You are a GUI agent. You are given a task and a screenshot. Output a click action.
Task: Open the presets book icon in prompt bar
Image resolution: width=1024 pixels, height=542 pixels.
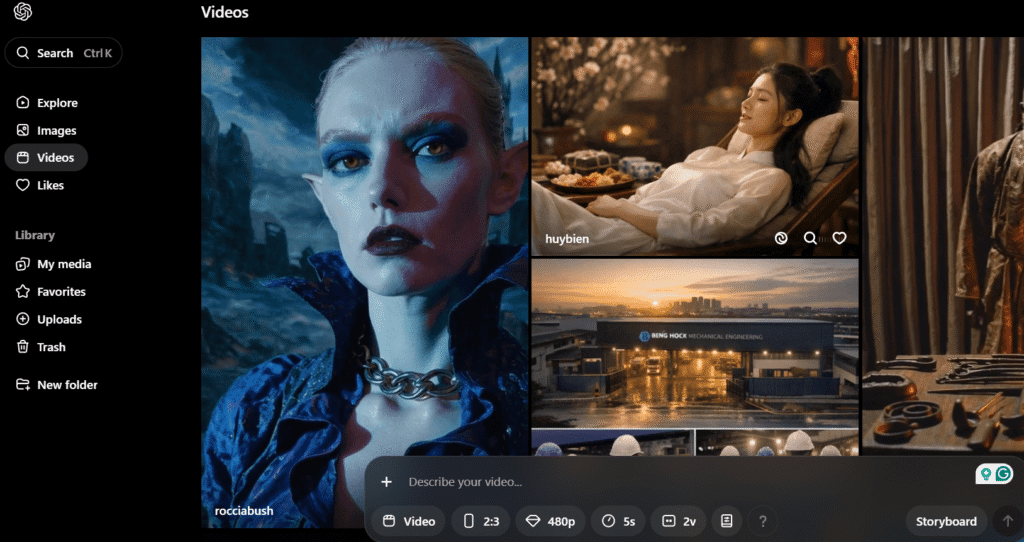coord(727,521)
